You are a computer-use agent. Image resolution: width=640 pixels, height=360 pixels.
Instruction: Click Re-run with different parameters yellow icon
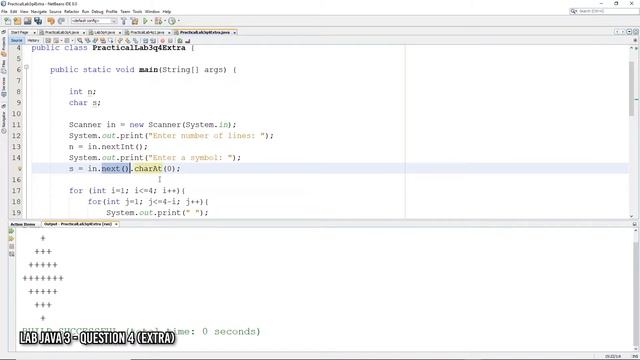pos(11,239)
